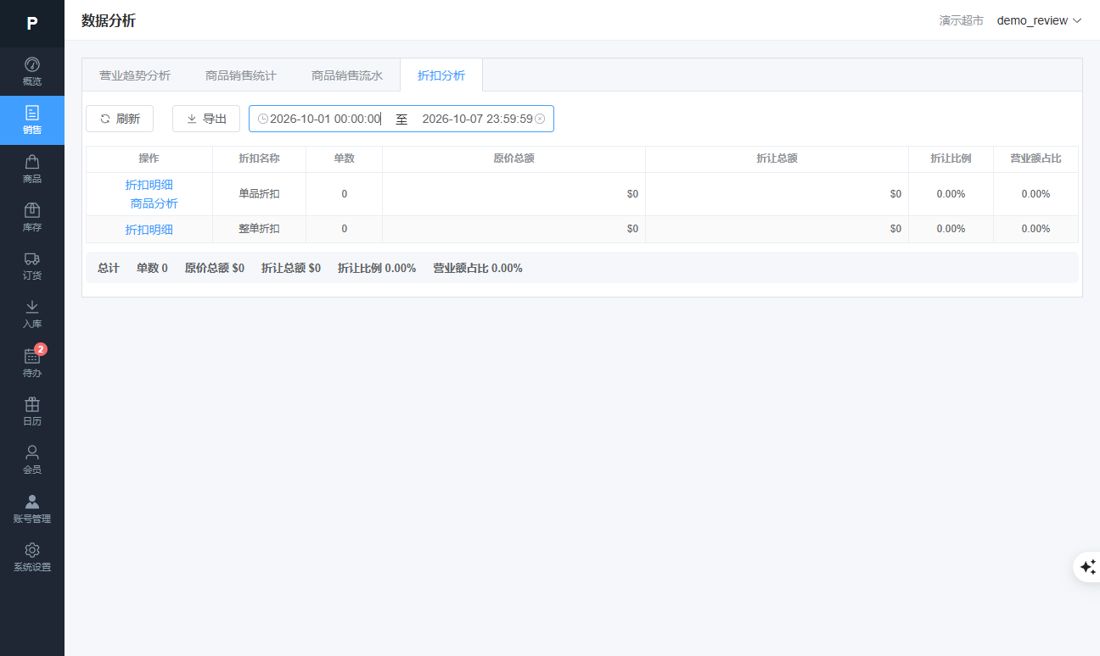Click start date 2026-10-01 00:00:00 field
1100x656 pixels.
coord(326,119)
